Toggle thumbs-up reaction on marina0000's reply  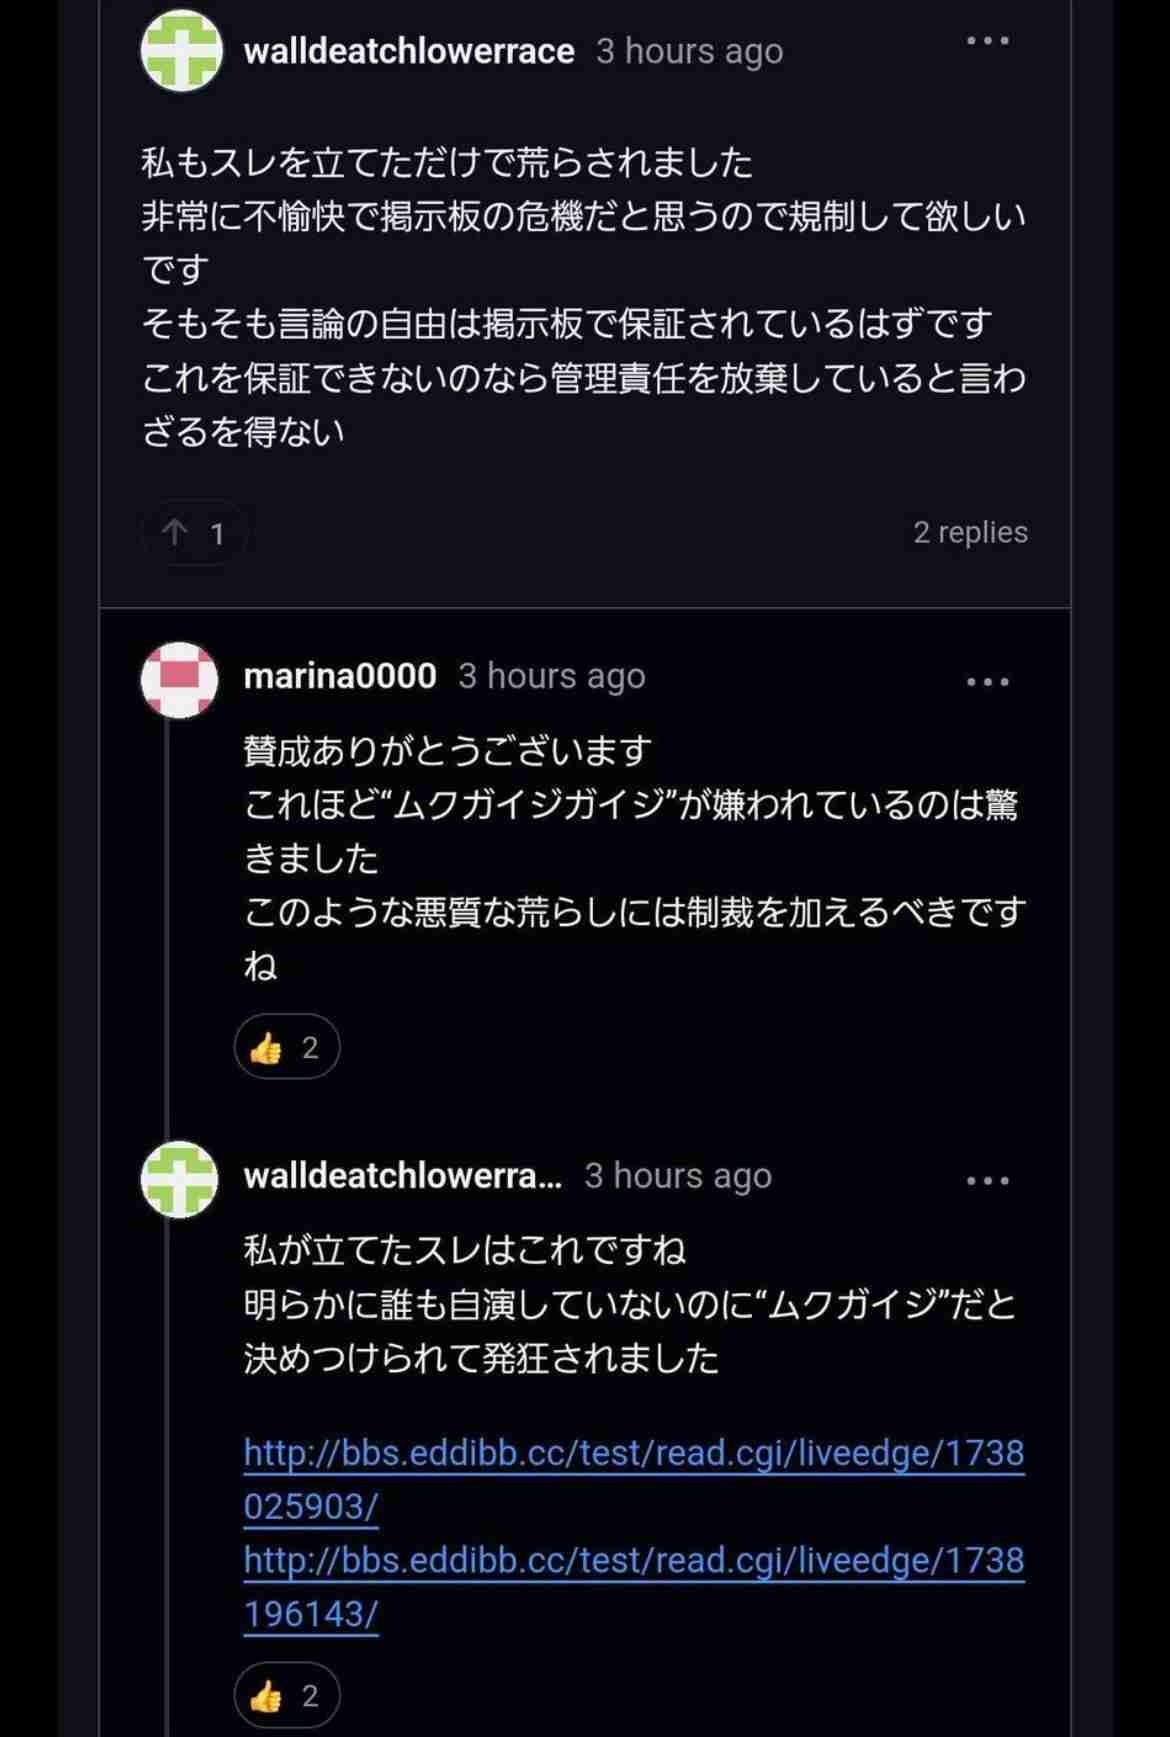coord(287,1047)
